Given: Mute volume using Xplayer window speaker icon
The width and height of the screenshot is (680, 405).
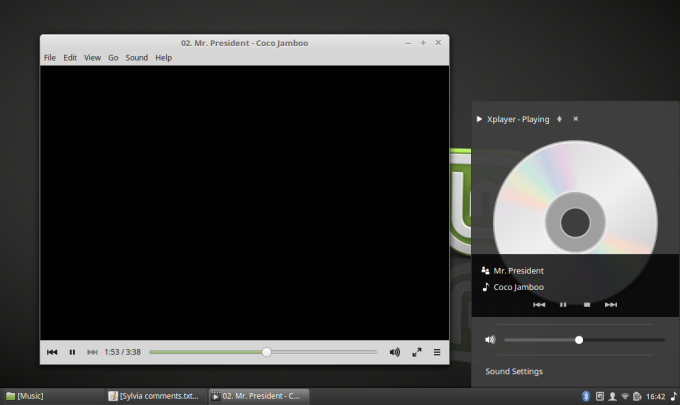Looking at the screenshot, I should tap(395, 352).
